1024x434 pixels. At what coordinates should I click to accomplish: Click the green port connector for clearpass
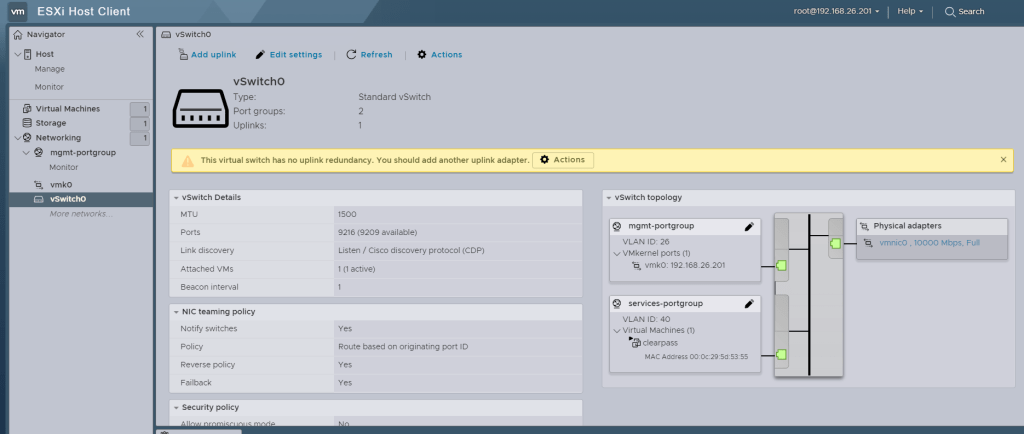783,355
